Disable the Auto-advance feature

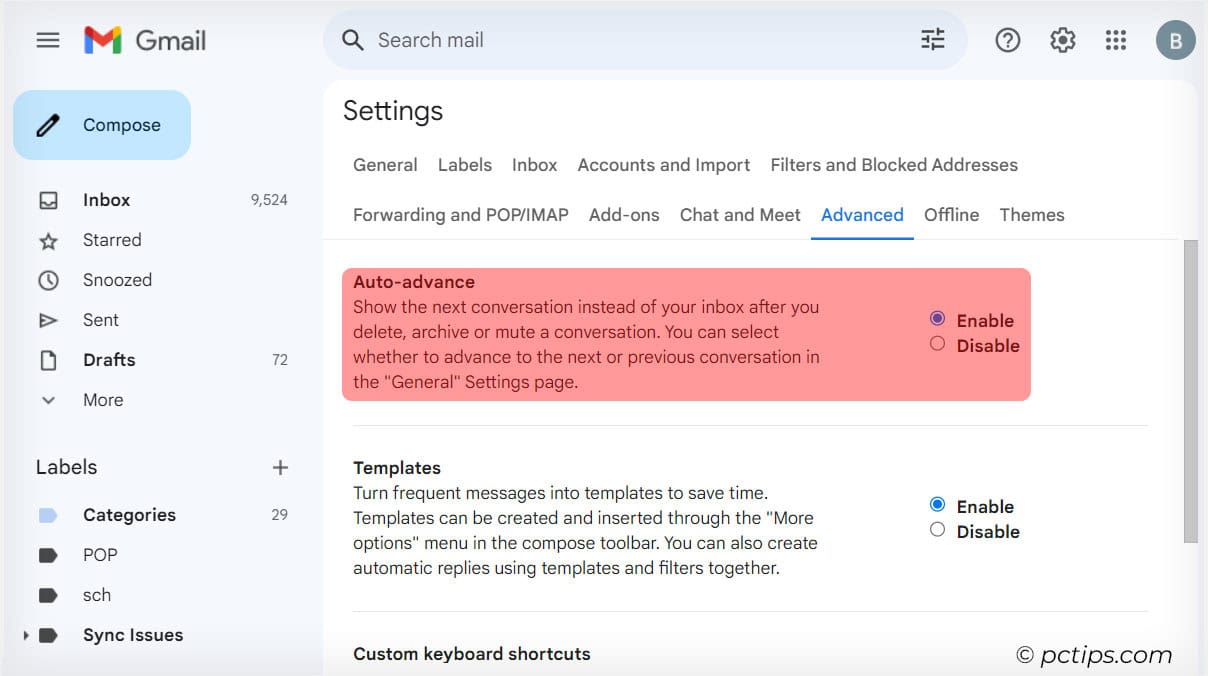pos(937,343)
